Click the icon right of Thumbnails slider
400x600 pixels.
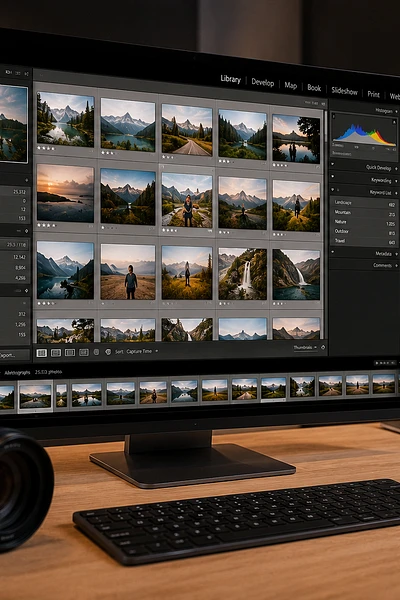[x=323, y=347]
